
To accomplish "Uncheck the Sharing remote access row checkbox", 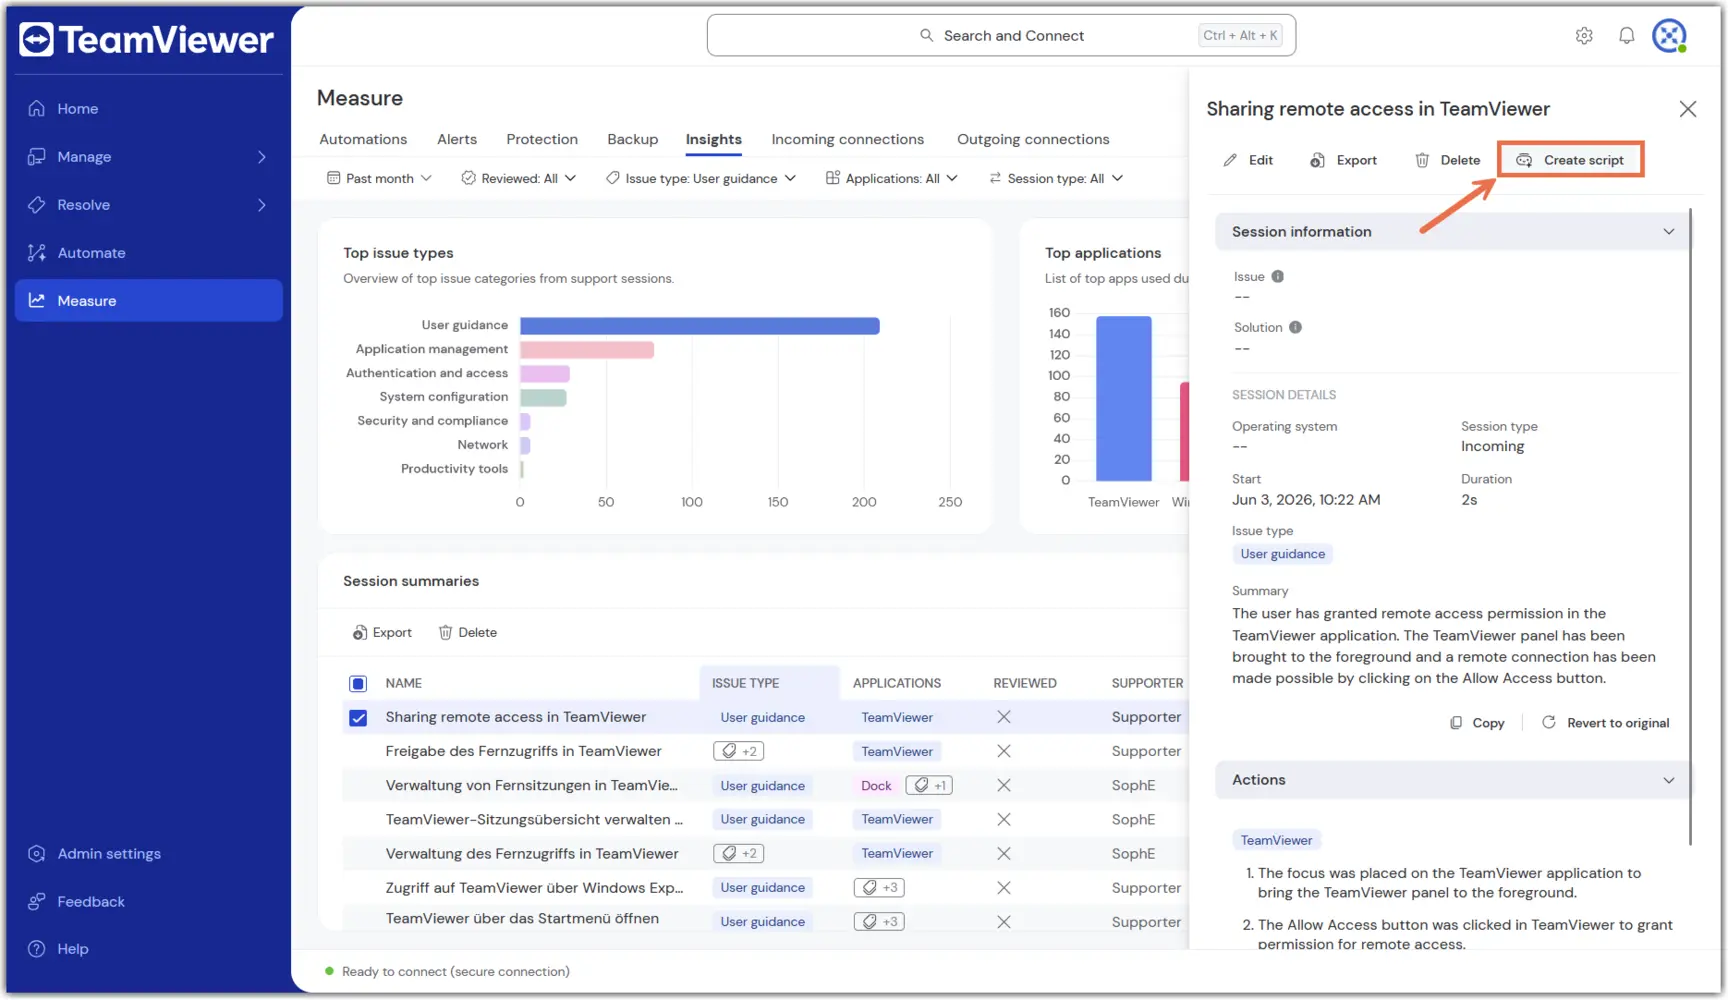I will [358, 718].
